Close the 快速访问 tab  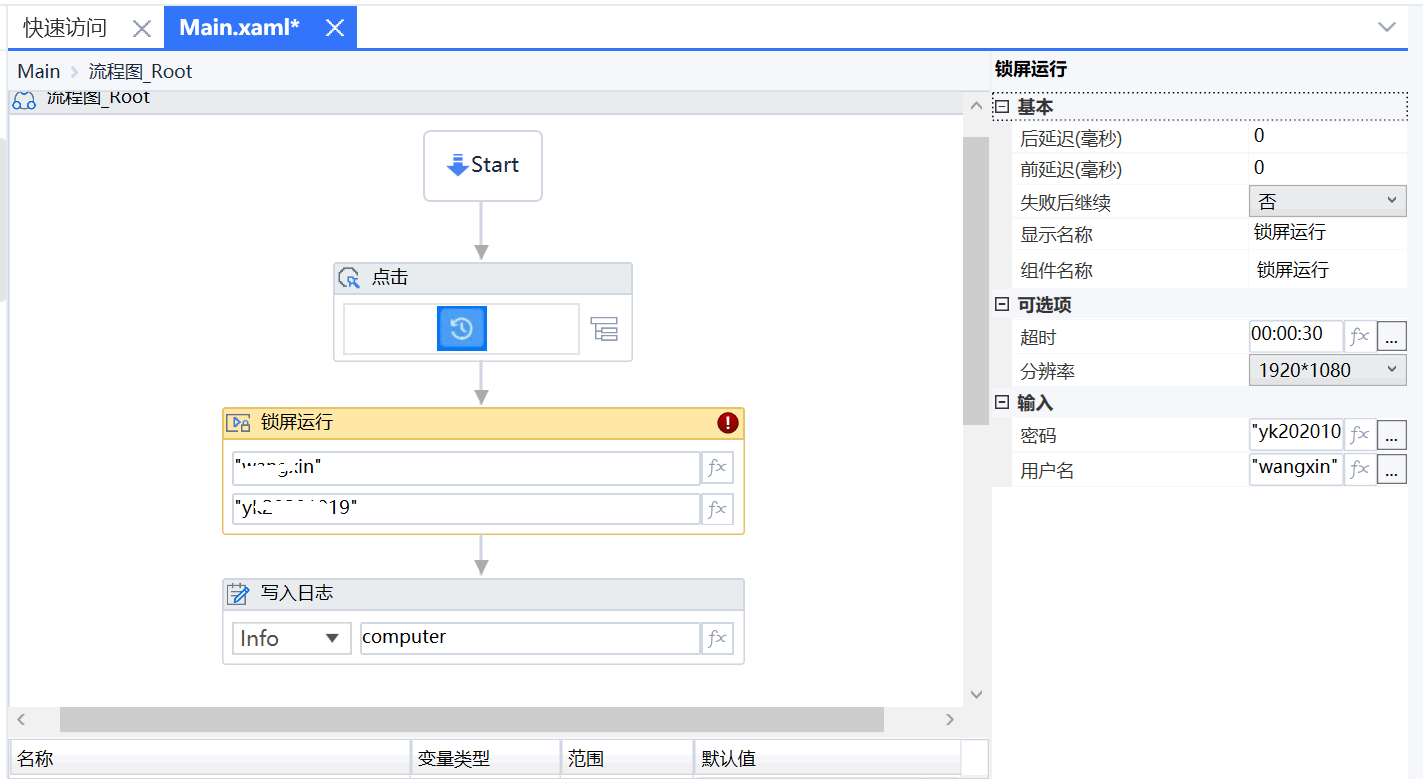pos(142,29)
